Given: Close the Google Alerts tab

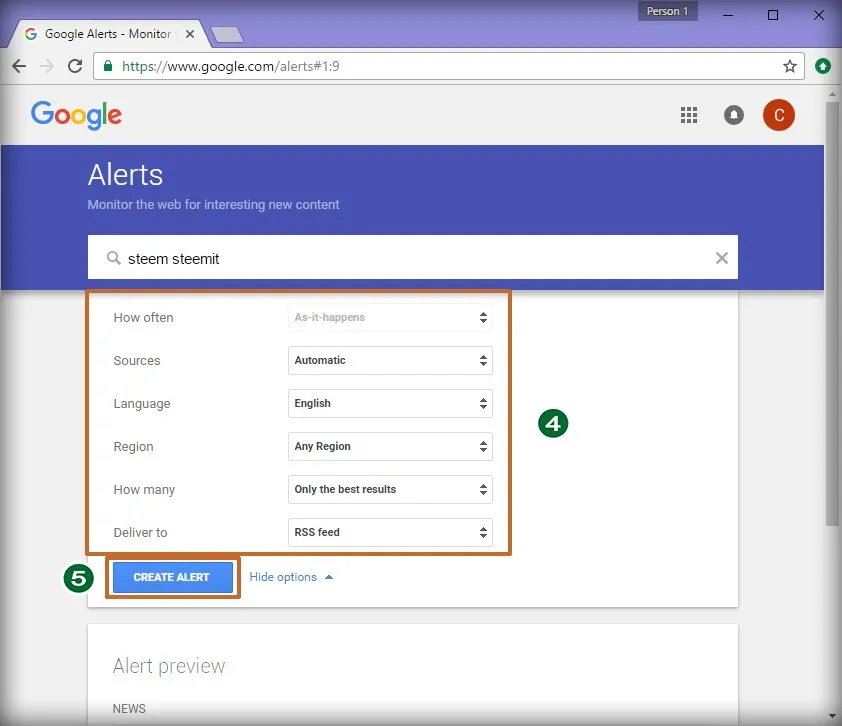Looking at the screenshot, I should pyautogui.click(x=190, y=34).
